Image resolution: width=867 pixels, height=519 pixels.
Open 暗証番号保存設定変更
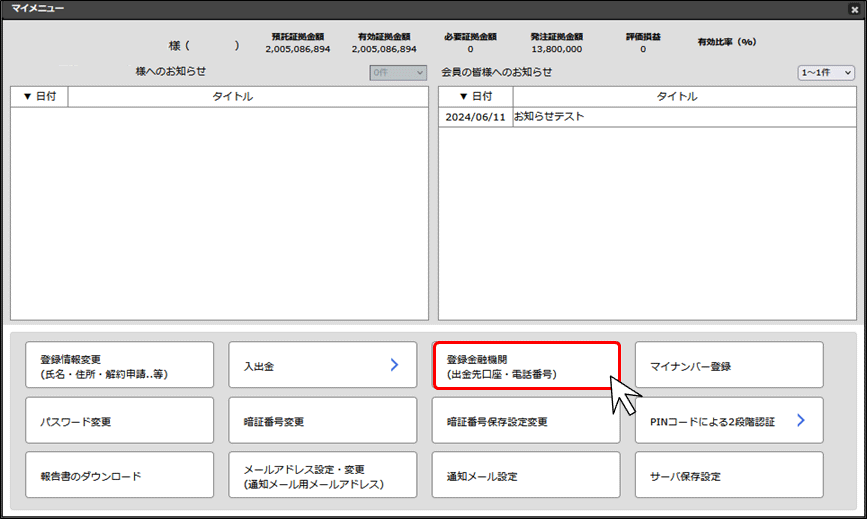(526, 421)
